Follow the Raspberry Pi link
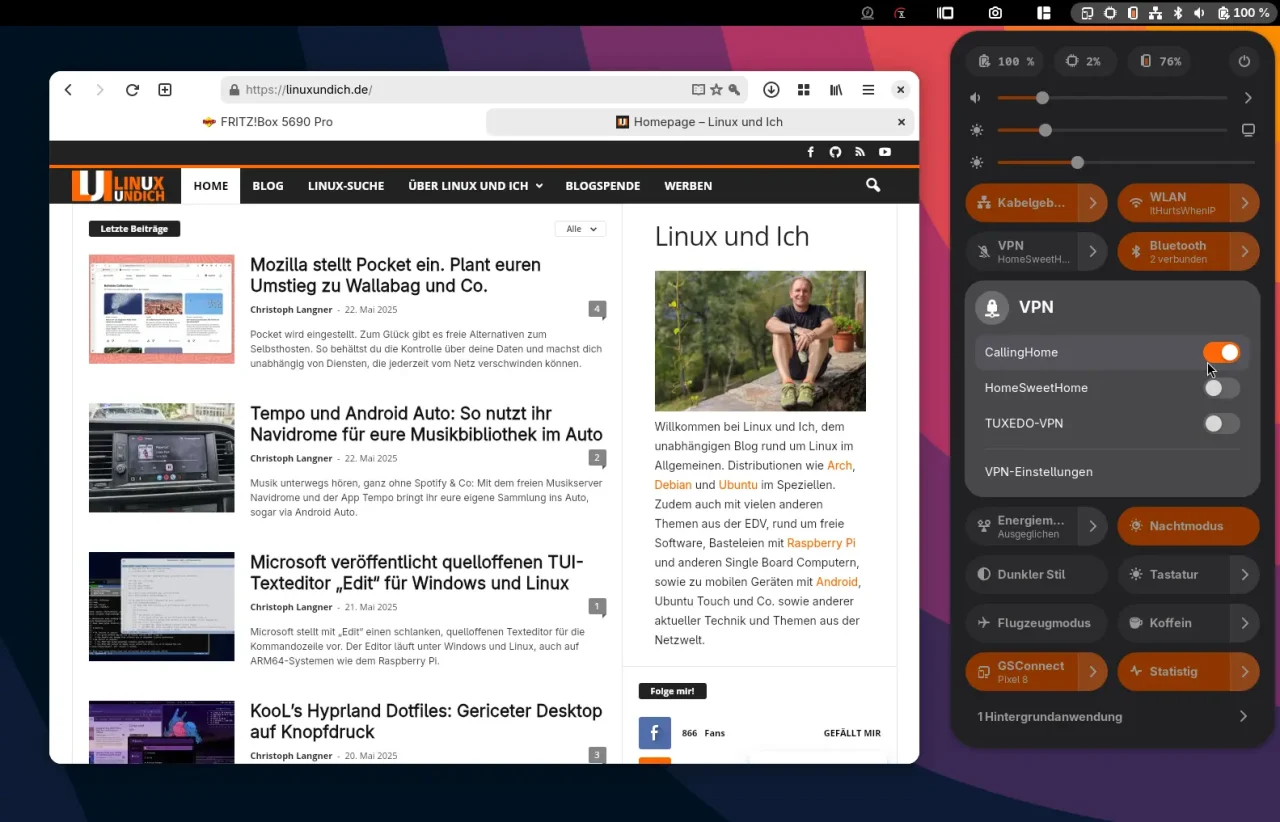 pyautogui.click(x=821, y=543)
